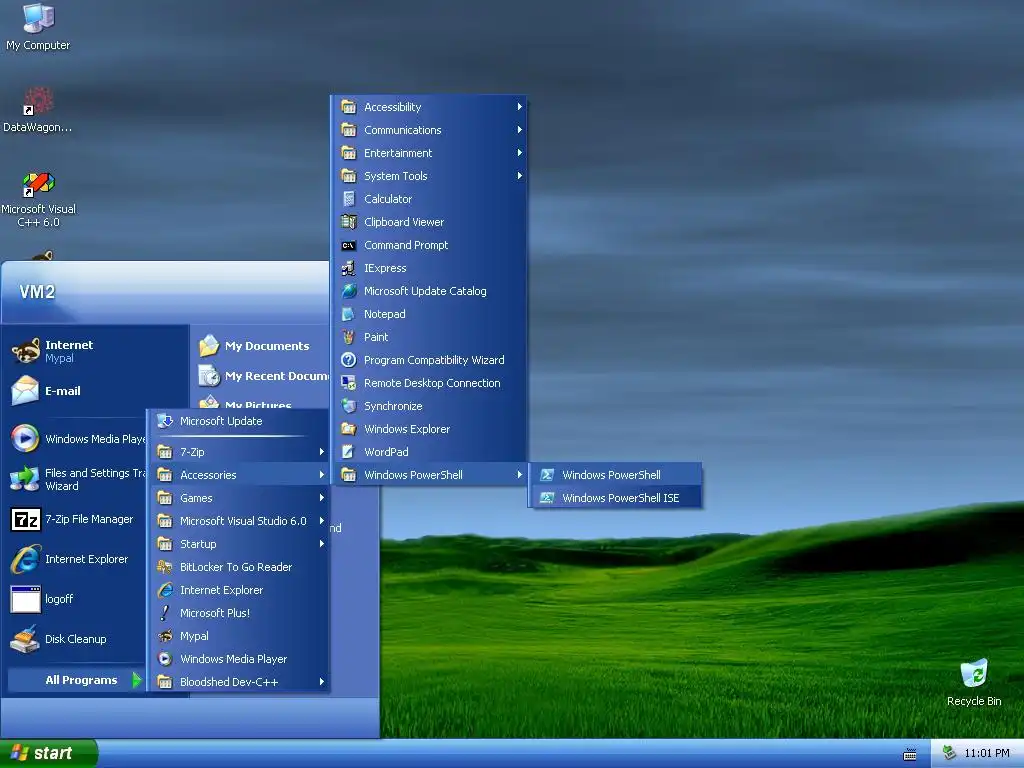Click the 7-Zip File Manager icon

click(26, 519)
